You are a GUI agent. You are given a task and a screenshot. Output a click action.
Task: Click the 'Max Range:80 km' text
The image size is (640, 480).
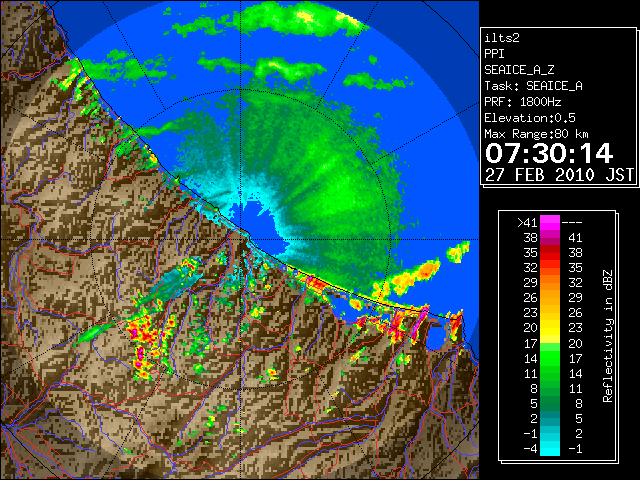[536, 134]
